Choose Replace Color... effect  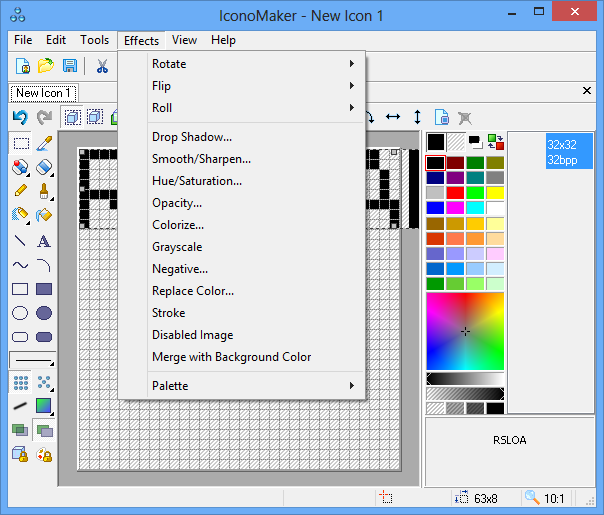[x=242, y=290]
